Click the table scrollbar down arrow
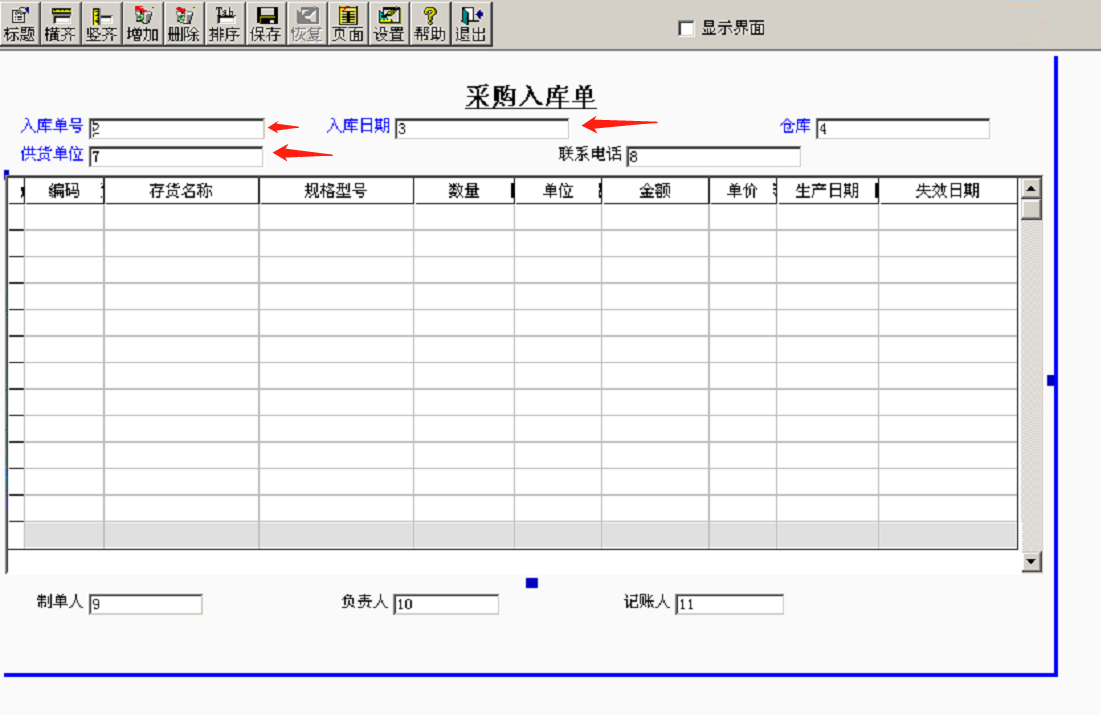Screen dimensions: 1101x715 pos(1031,561)
